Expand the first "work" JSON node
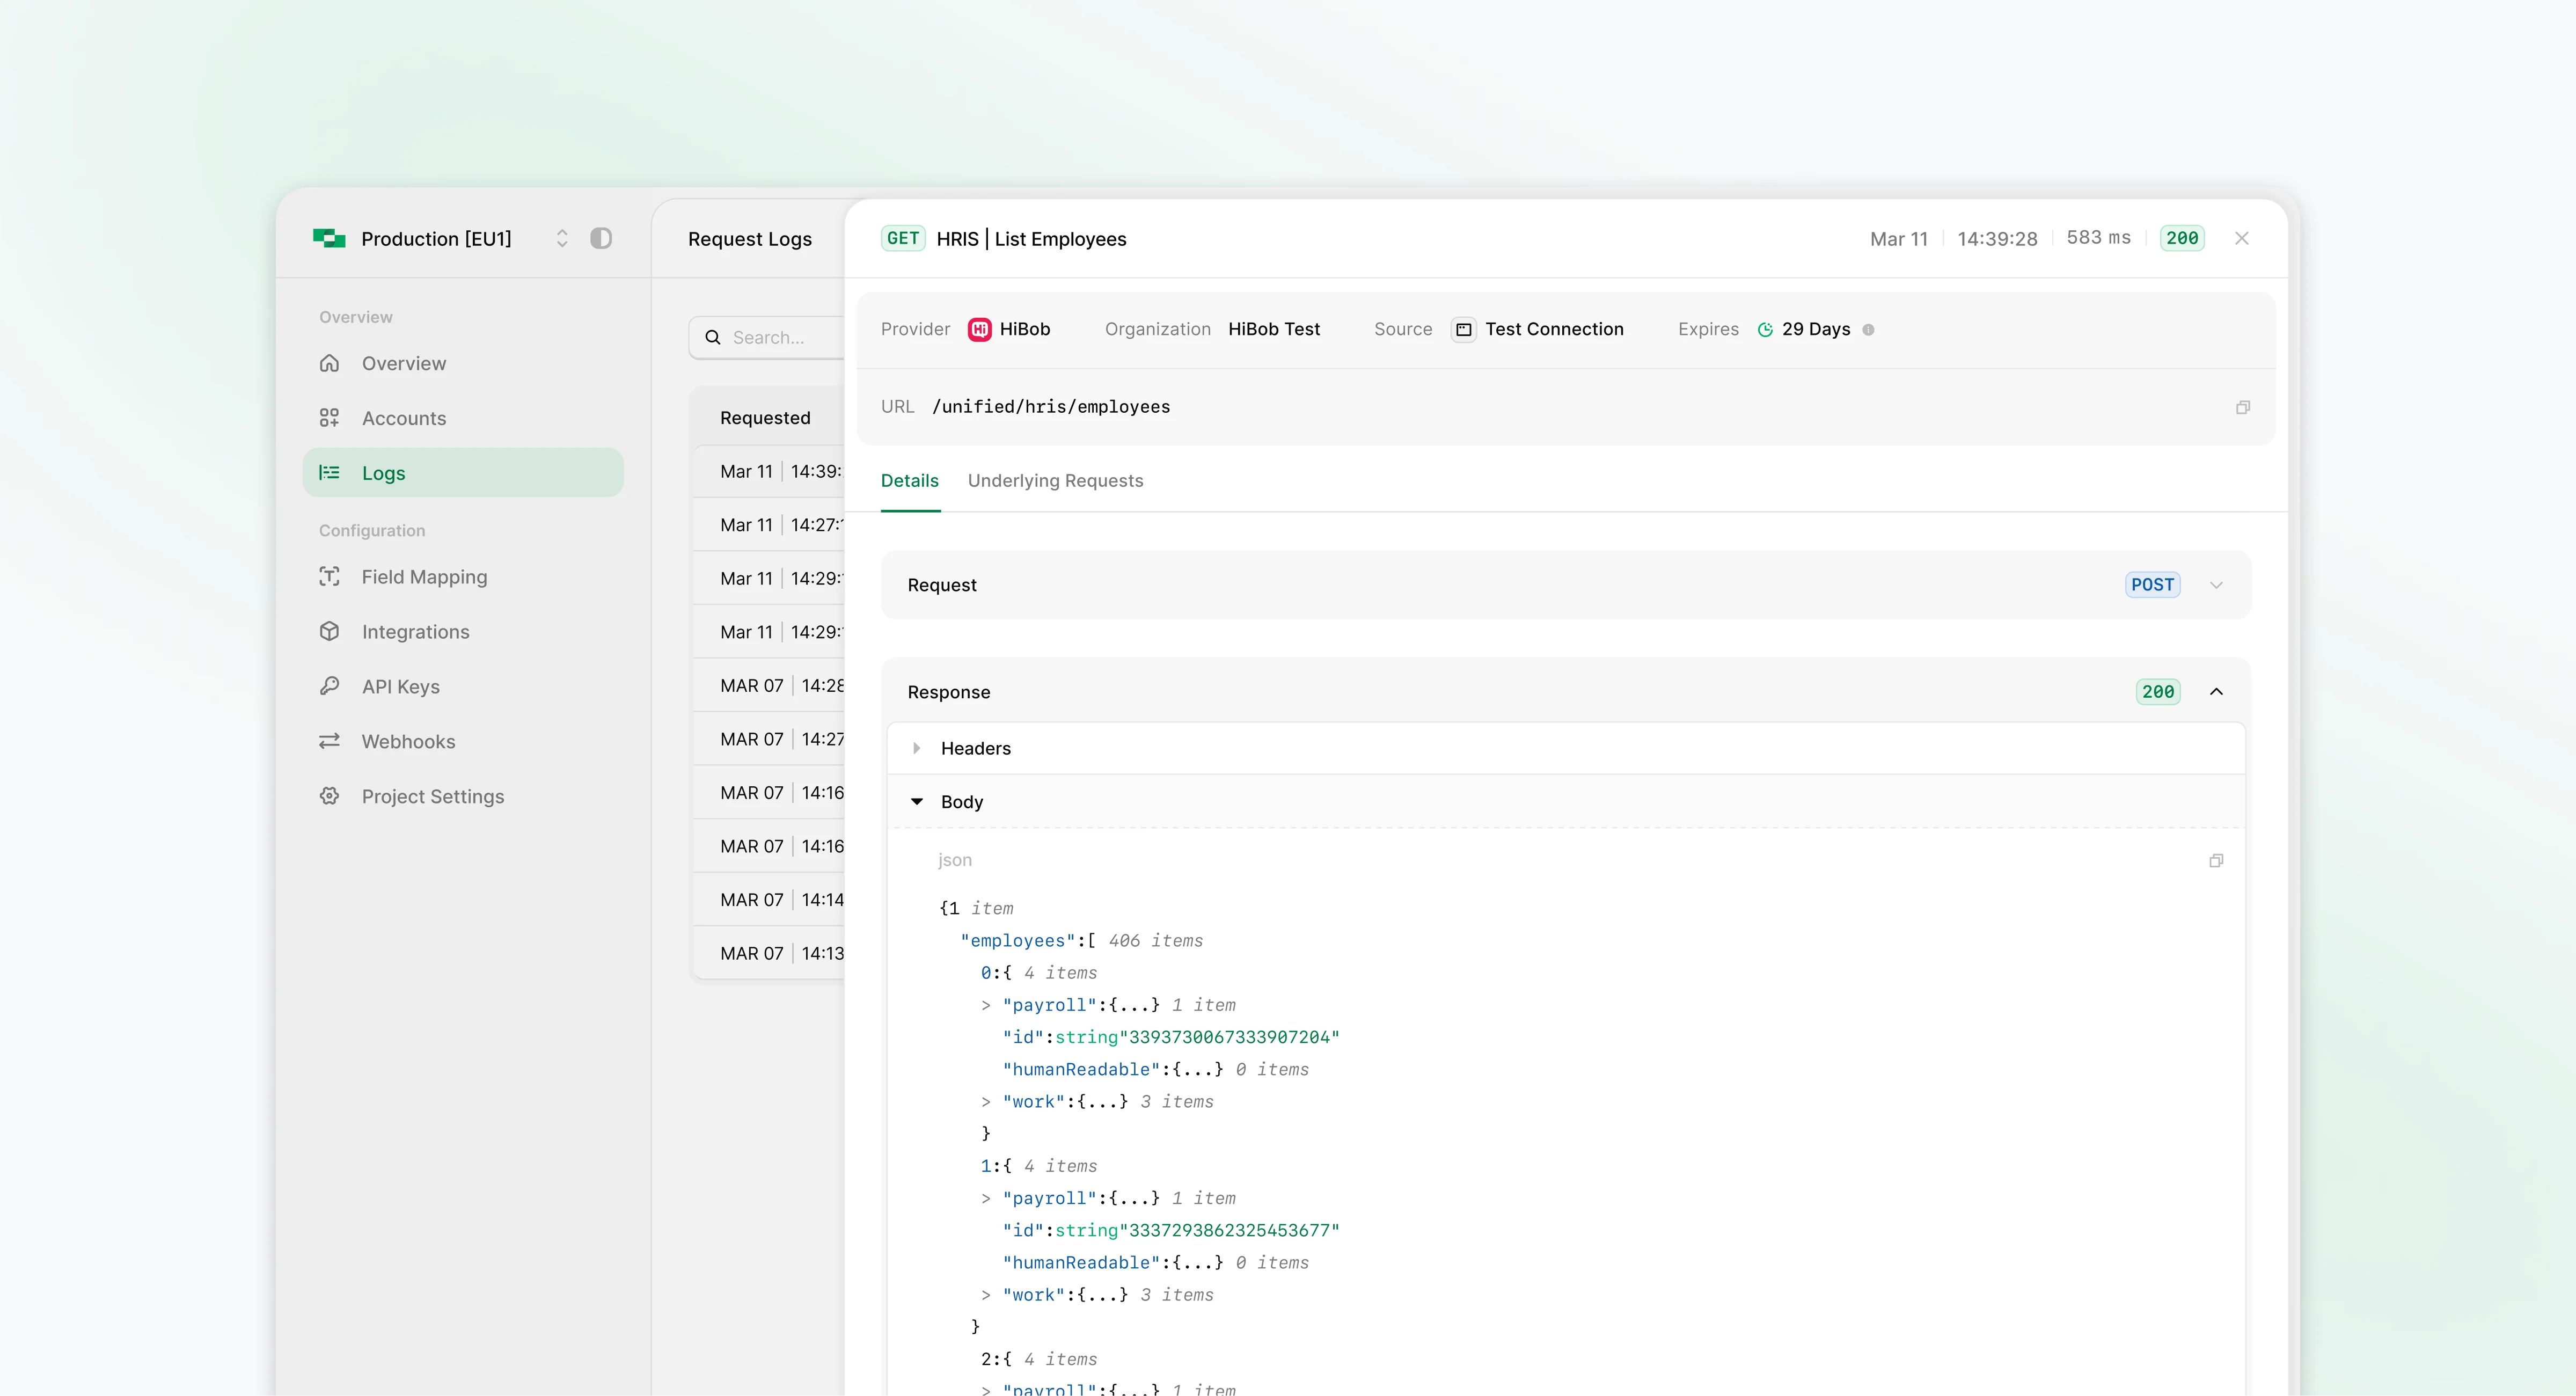2576x1396 pixels. pos(986,1102)
